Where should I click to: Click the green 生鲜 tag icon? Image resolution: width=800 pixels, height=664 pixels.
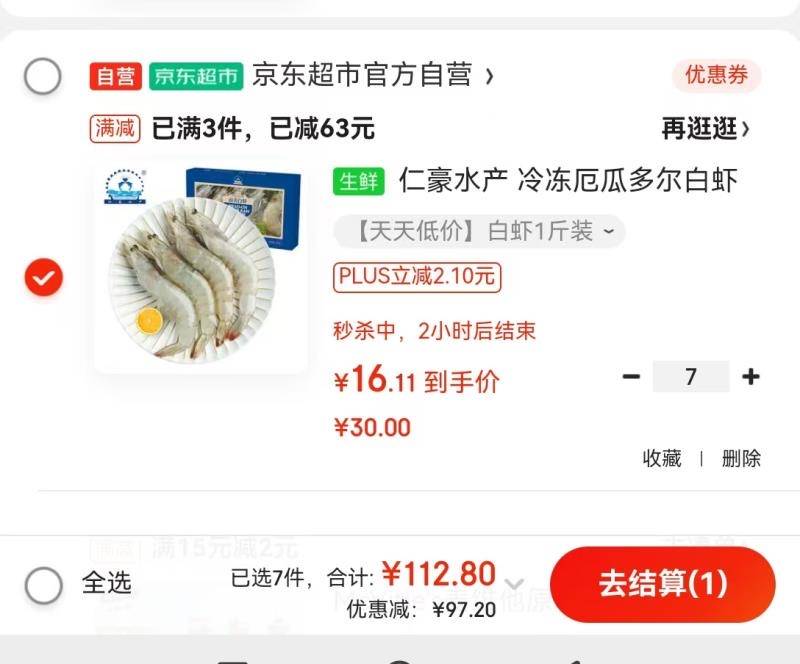tap(359, 181)
